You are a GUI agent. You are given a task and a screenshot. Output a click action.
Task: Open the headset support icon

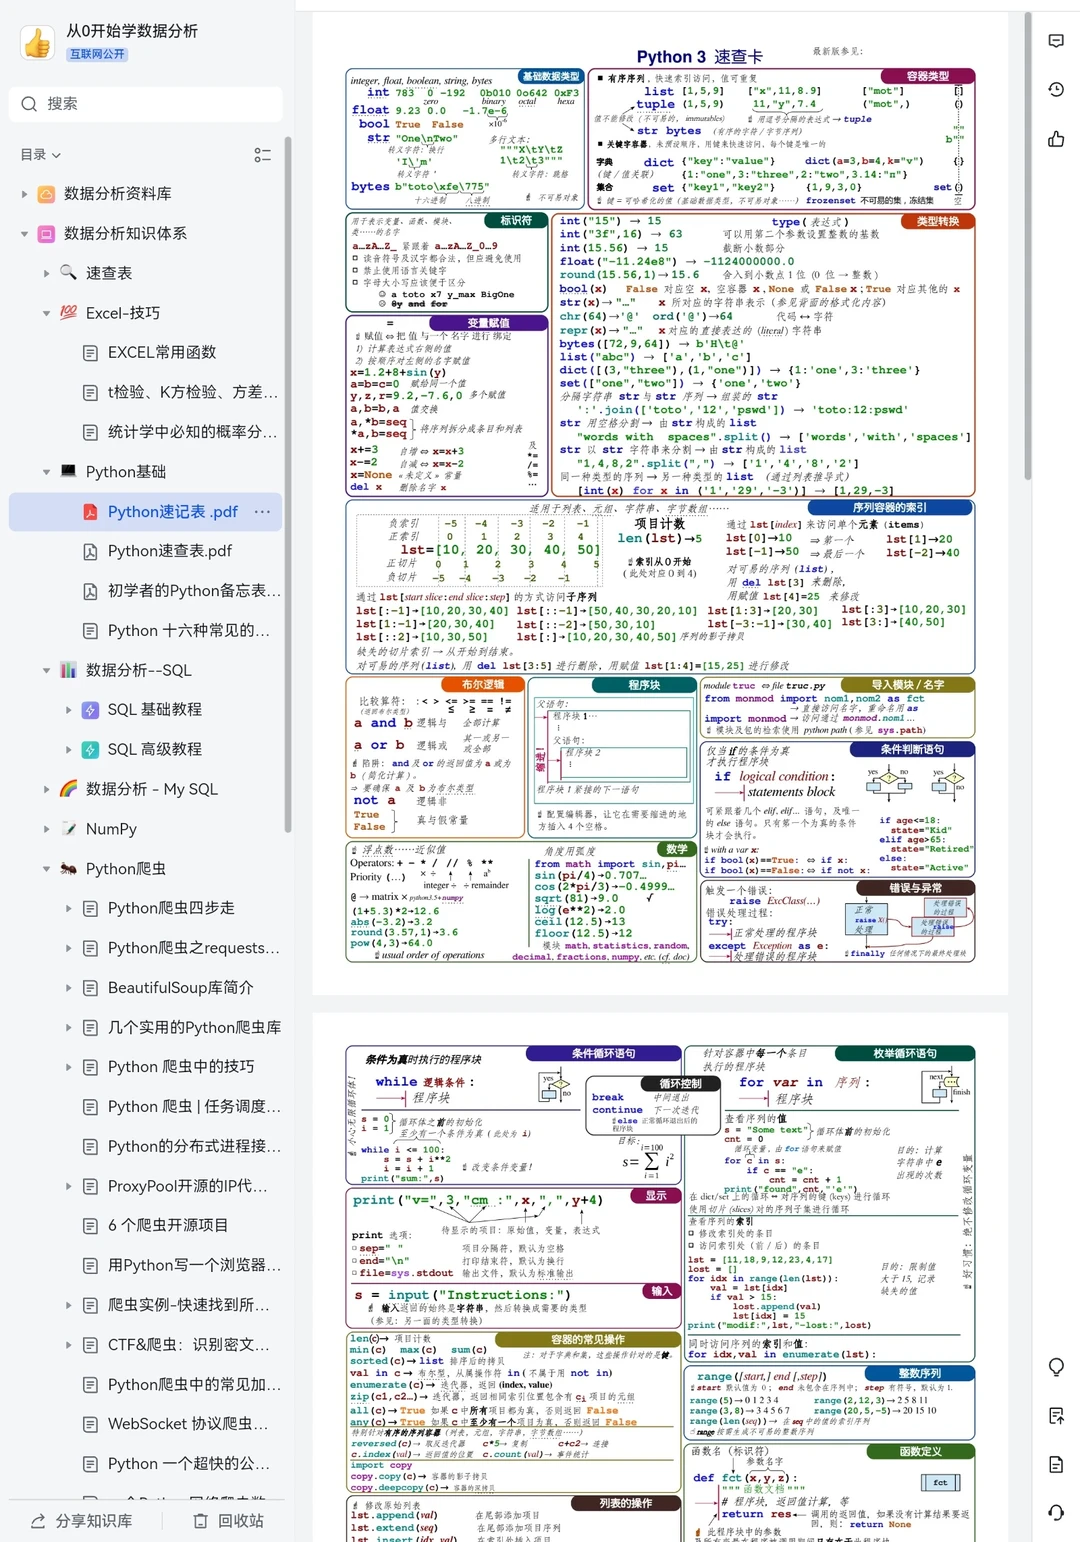(1056, 1513)
